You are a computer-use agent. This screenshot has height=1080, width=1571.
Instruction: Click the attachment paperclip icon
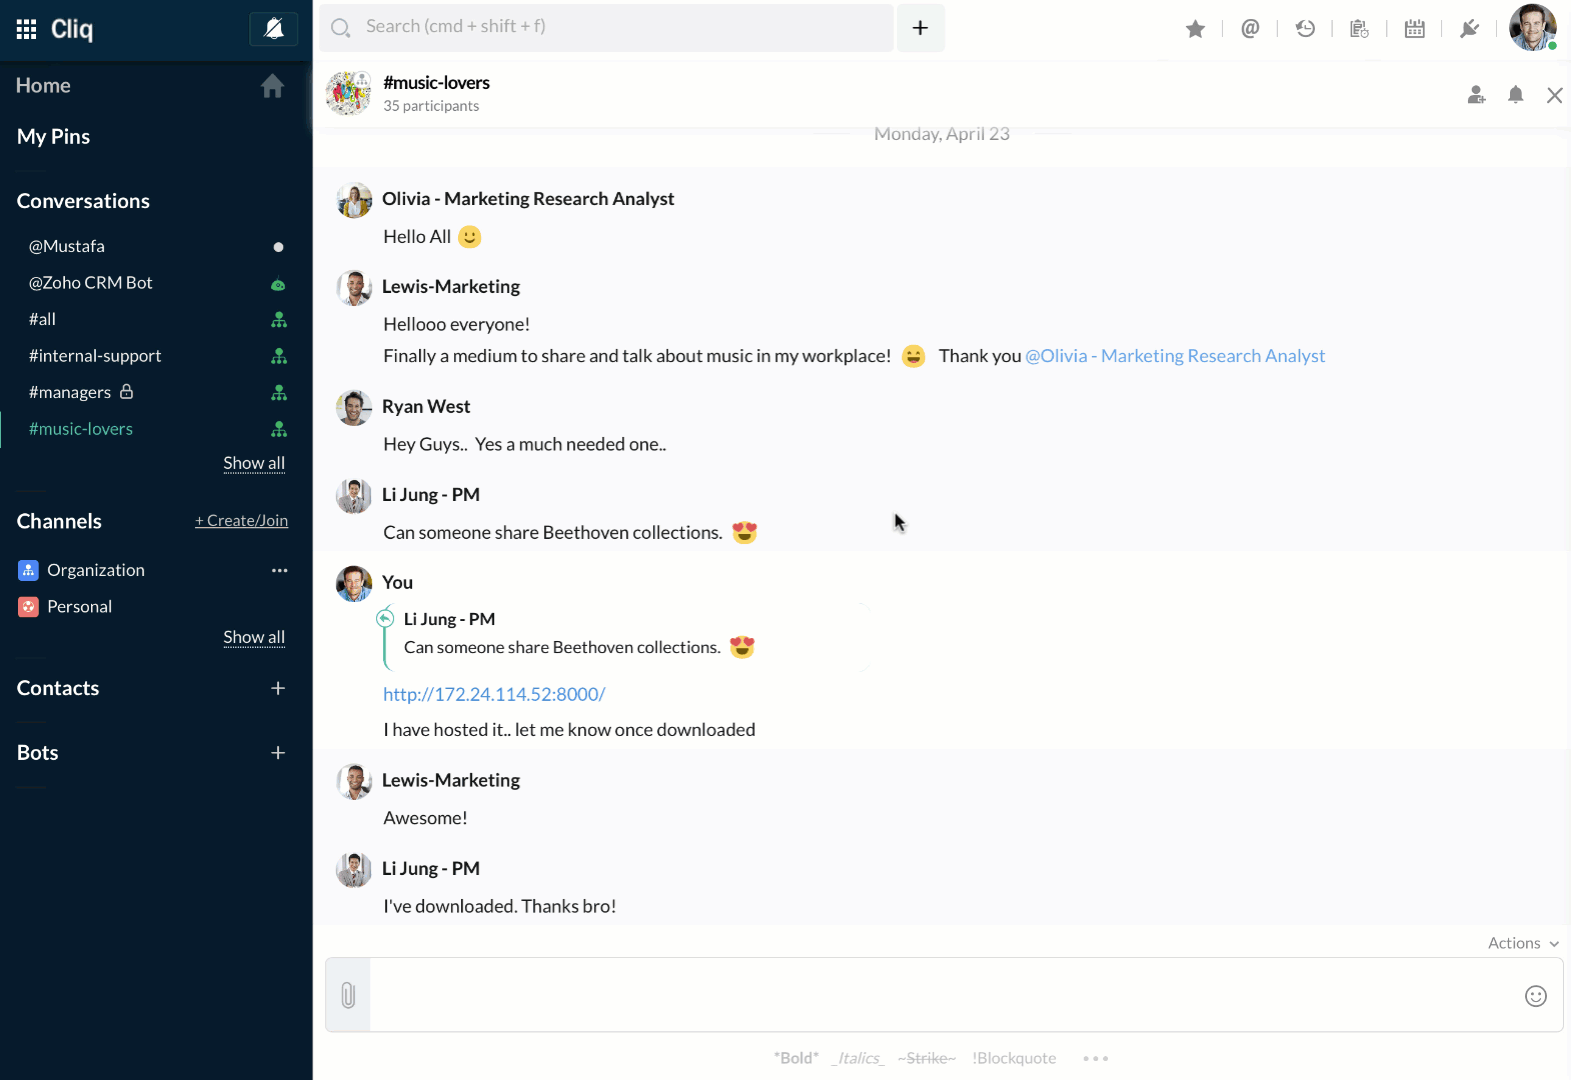(x=348, y=995)
